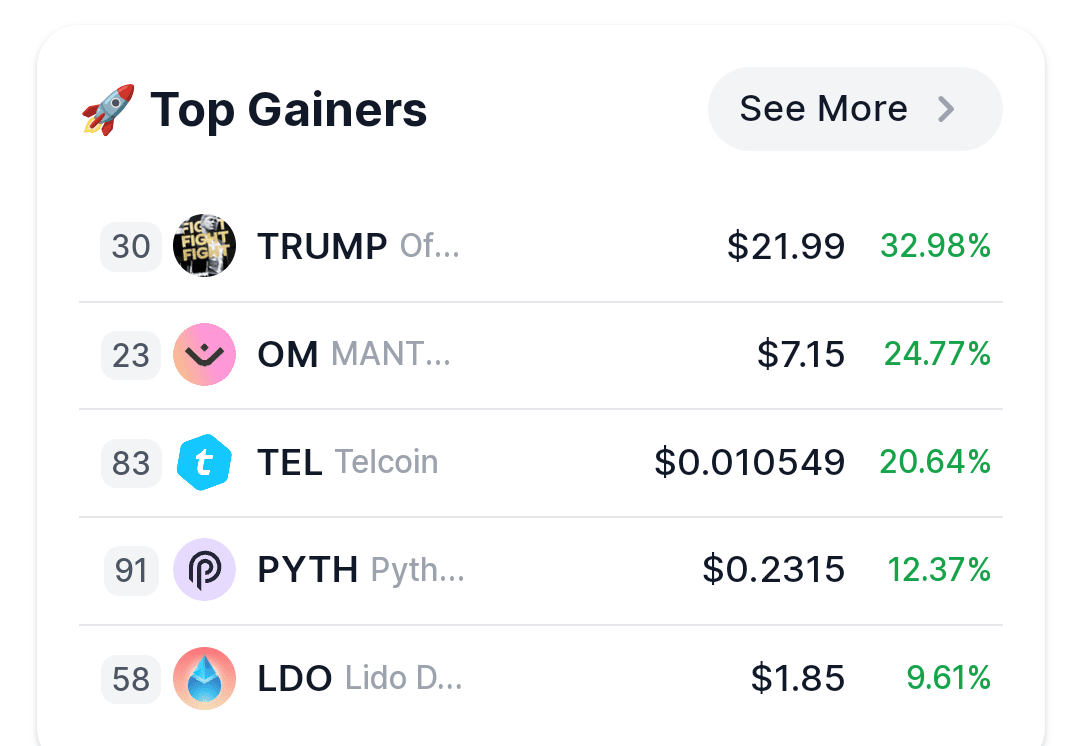The image size is (1080, 746).
Task: Click the rank badge showing 30
Action: tap(131, 246)
